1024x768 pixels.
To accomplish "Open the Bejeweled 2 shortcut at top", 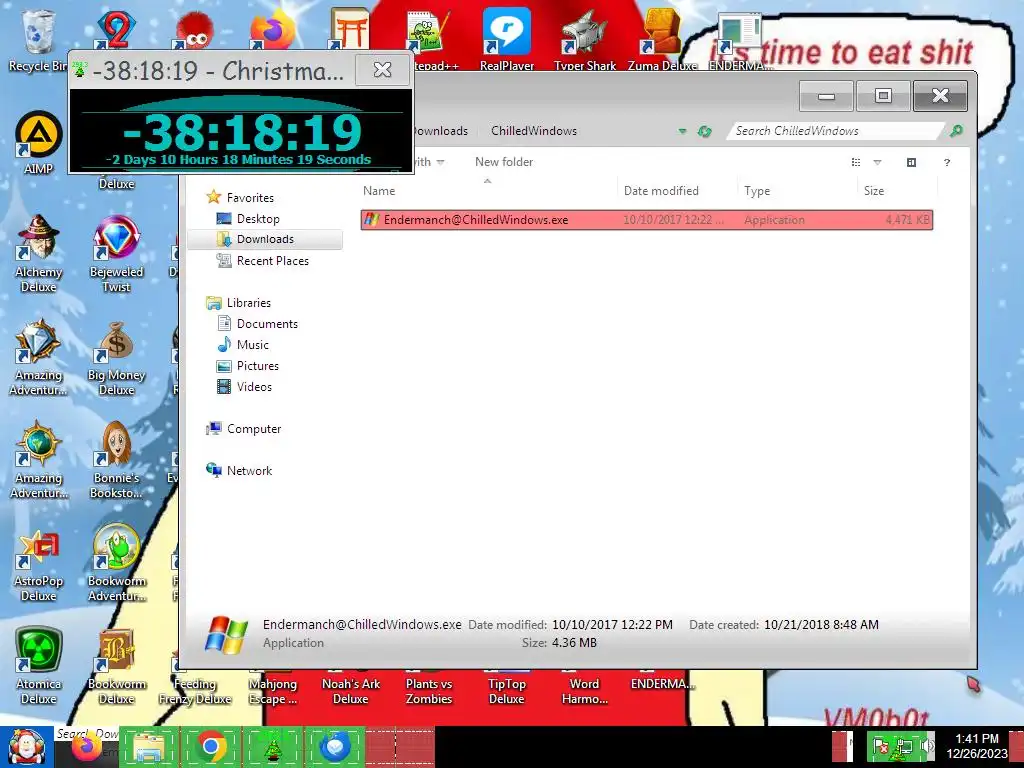I will pos(116,29).
